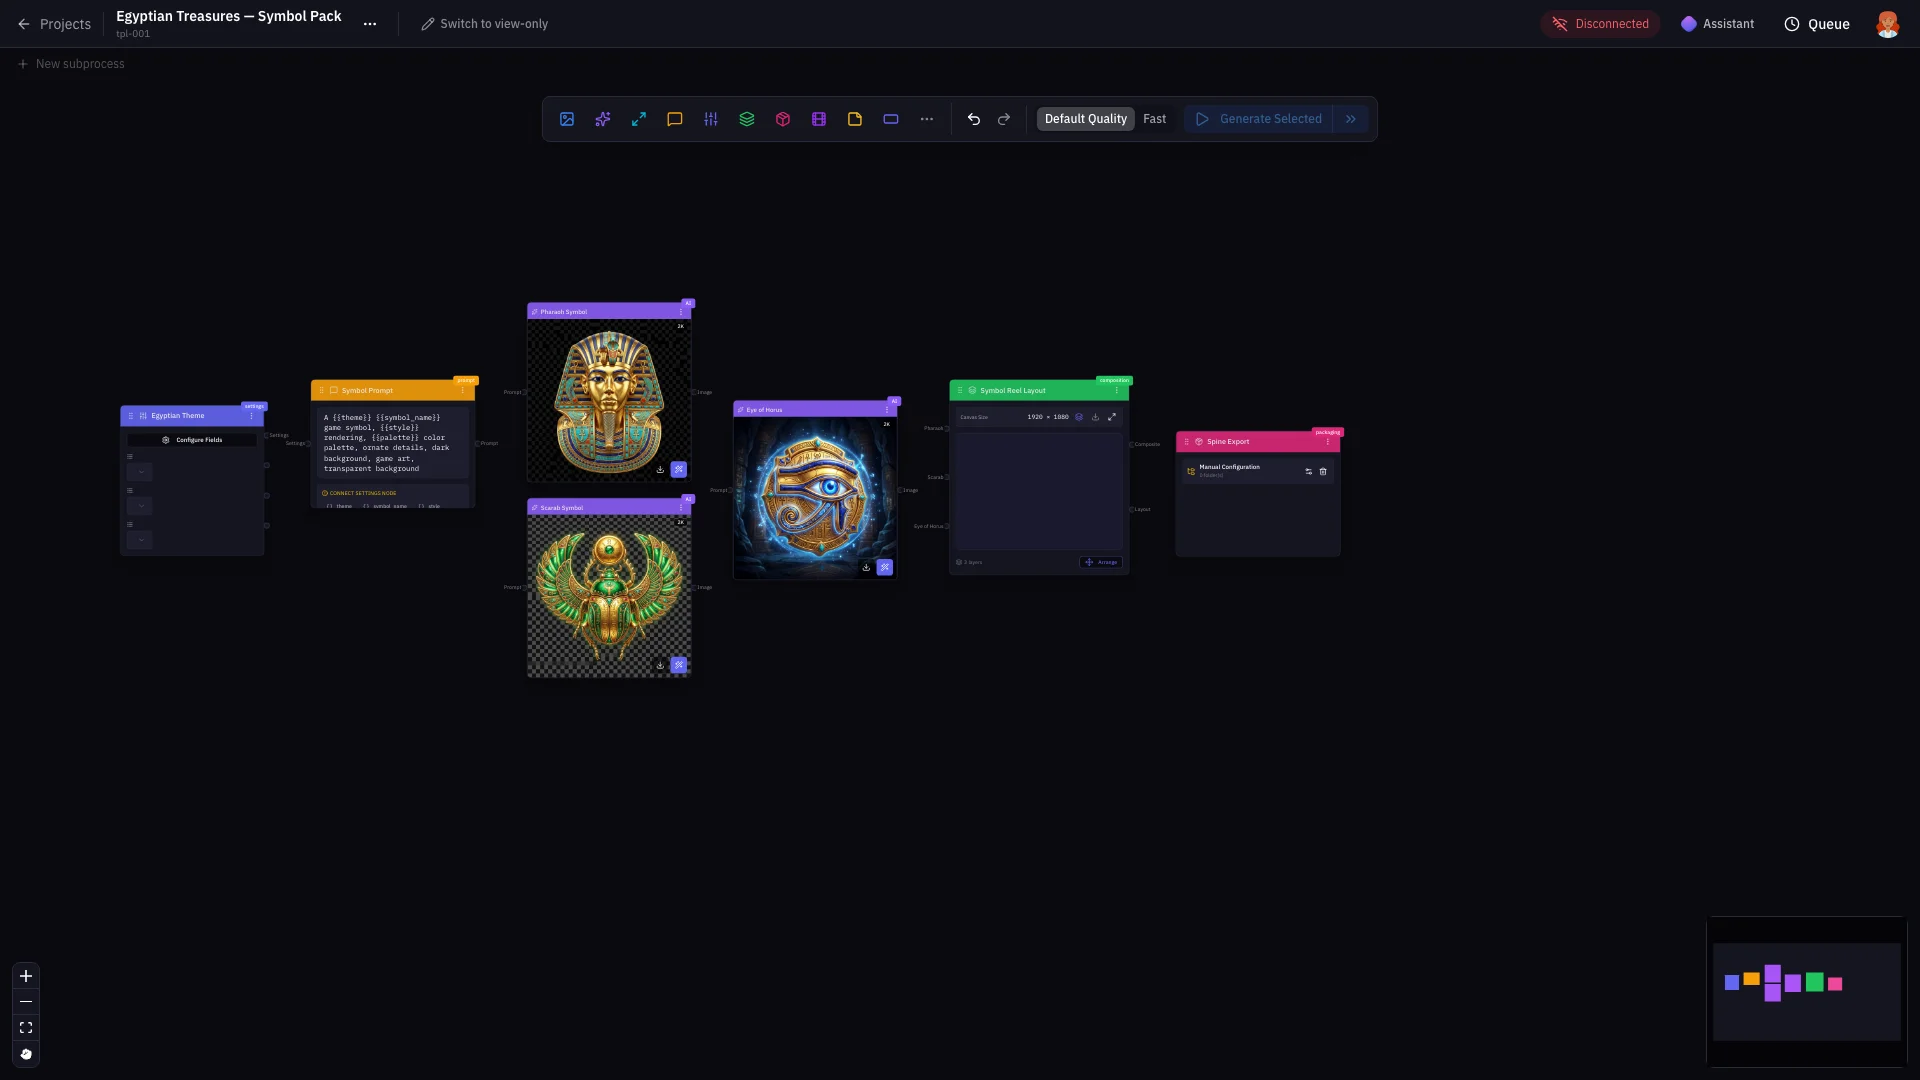Click the teal upscale arrows toolbar icon
This screenshot has height=1080, width=1920.
[x=639, y=119]
